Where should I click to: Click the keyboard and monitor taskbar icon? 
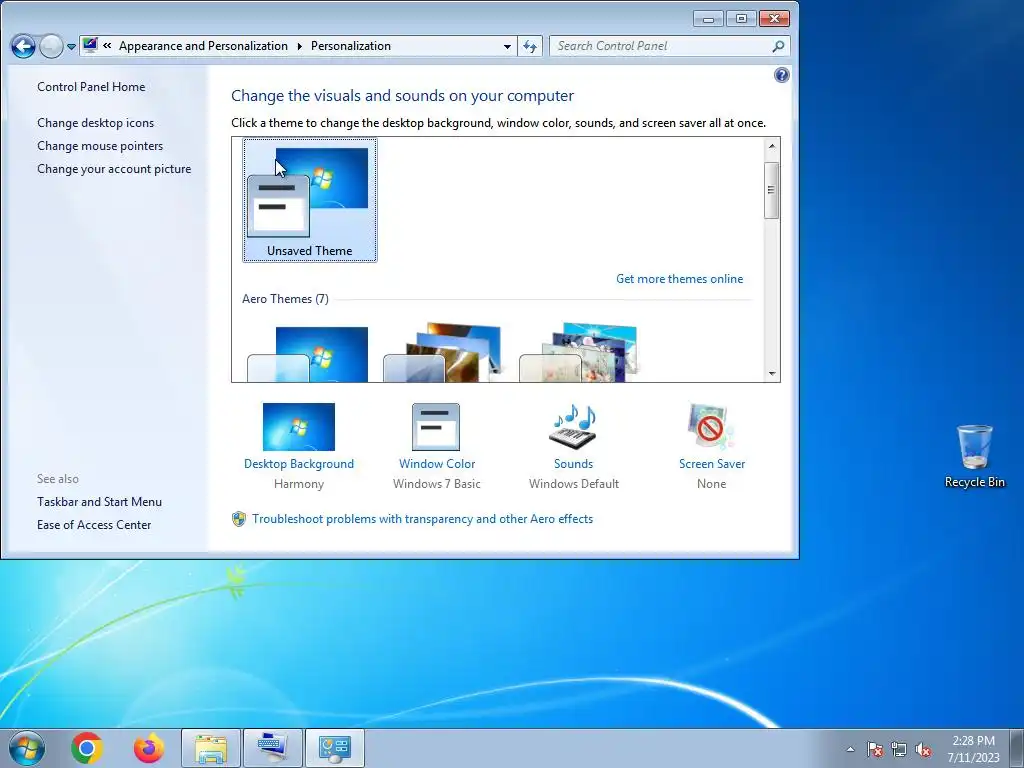273,748
